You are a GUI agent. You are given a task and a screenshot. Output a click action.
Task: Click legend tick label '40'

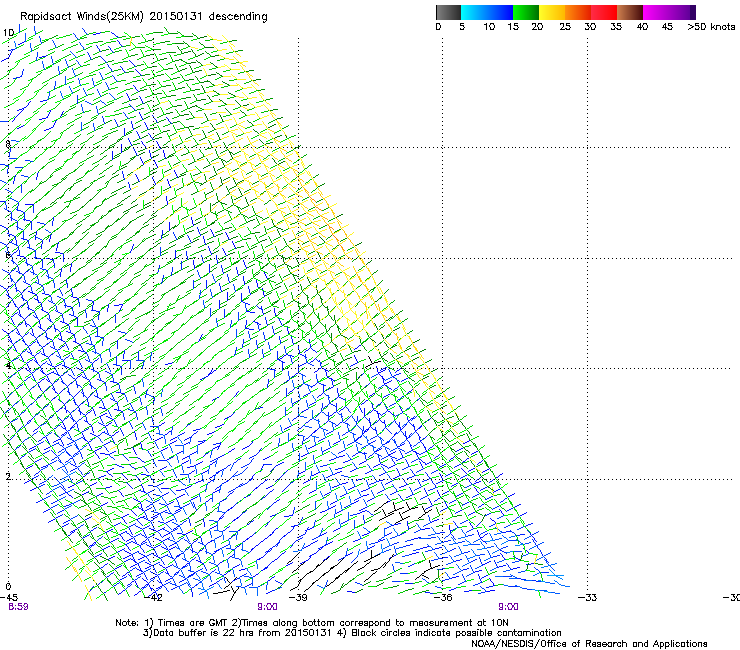[642, 27]
